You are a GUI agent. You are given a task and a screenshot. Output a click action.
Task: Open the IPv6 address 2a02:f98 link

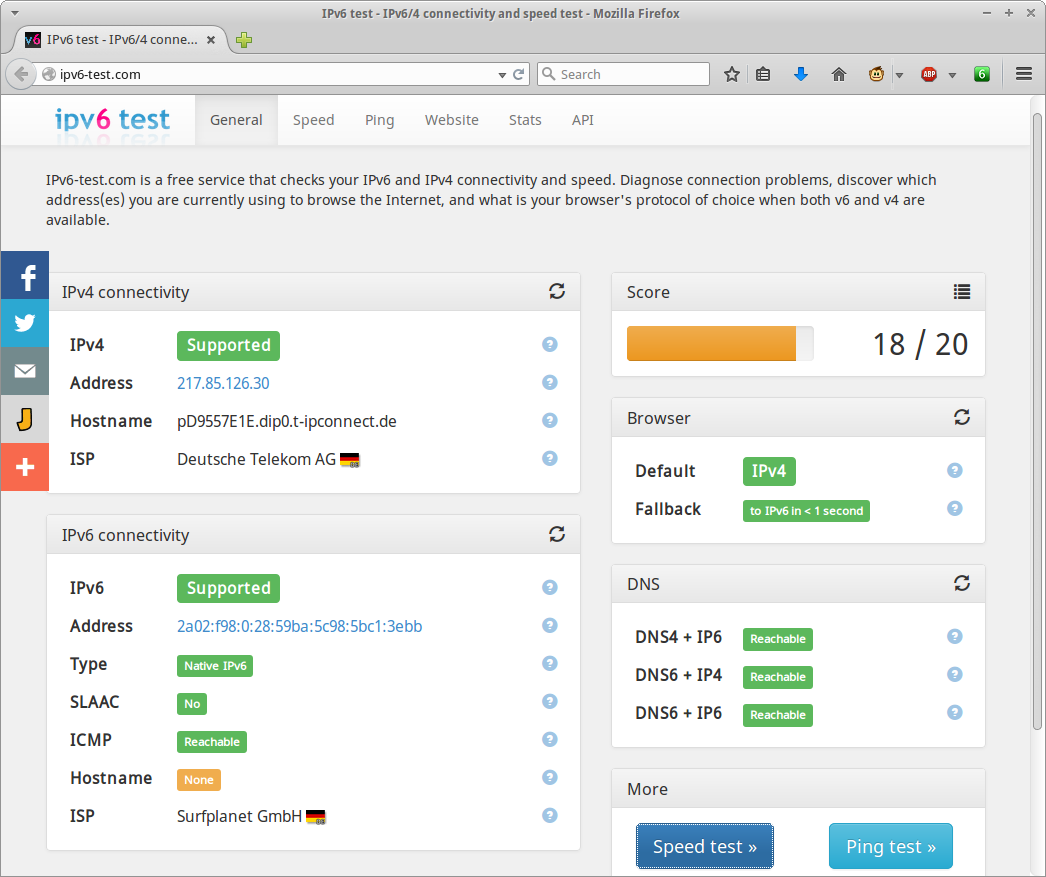pyautogui.click(x=300, y=626)
